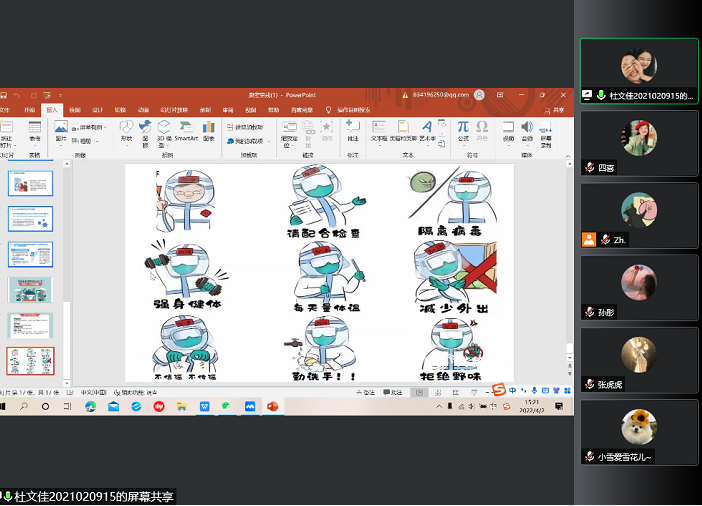
Task: Click the equation (π) icon
Action: (462, 130)
